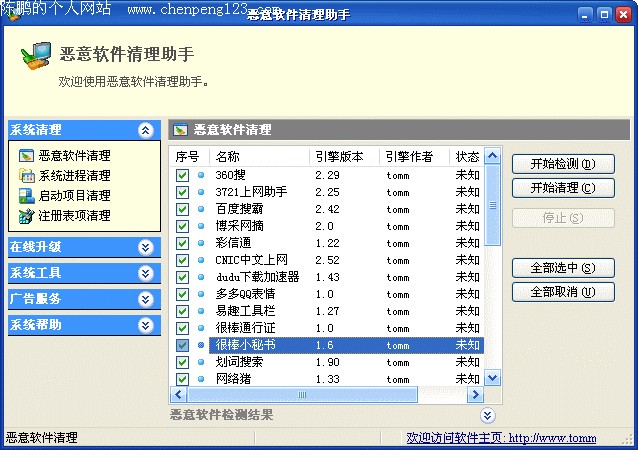Click the 启动项目清理 icon
The width and height of the screenshot is (638, 450).
[26, 196]
